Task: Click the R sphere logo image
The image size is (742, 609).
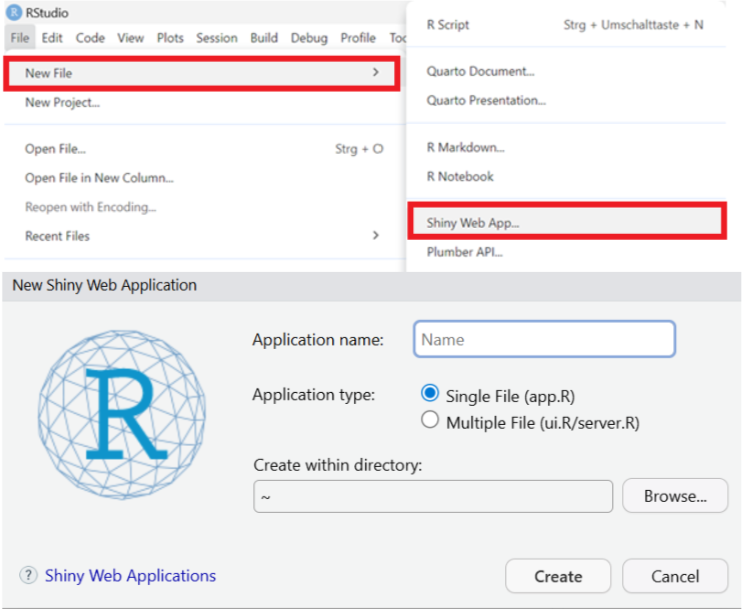Action: [x=122, y=415]
